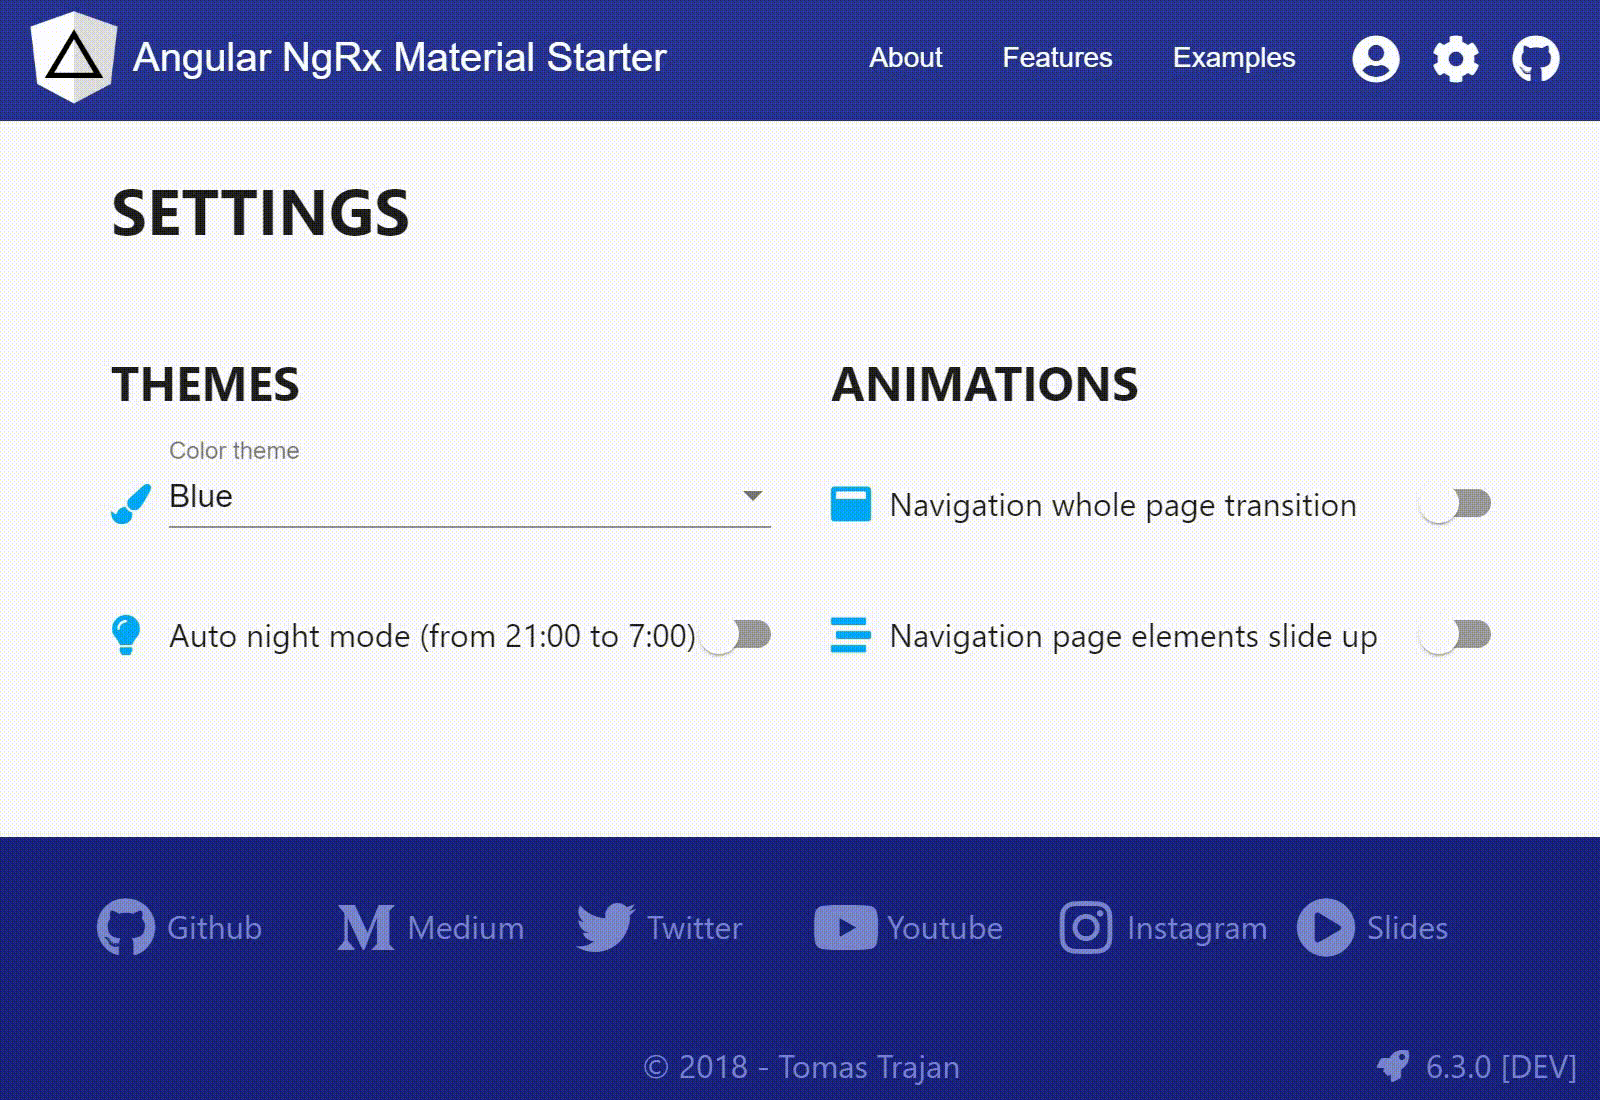Image resolution: width=1600 pixels, height=1100 pixels.
Task: Open the GitHub icon in the top bar
Action: tap(1535, 58)
